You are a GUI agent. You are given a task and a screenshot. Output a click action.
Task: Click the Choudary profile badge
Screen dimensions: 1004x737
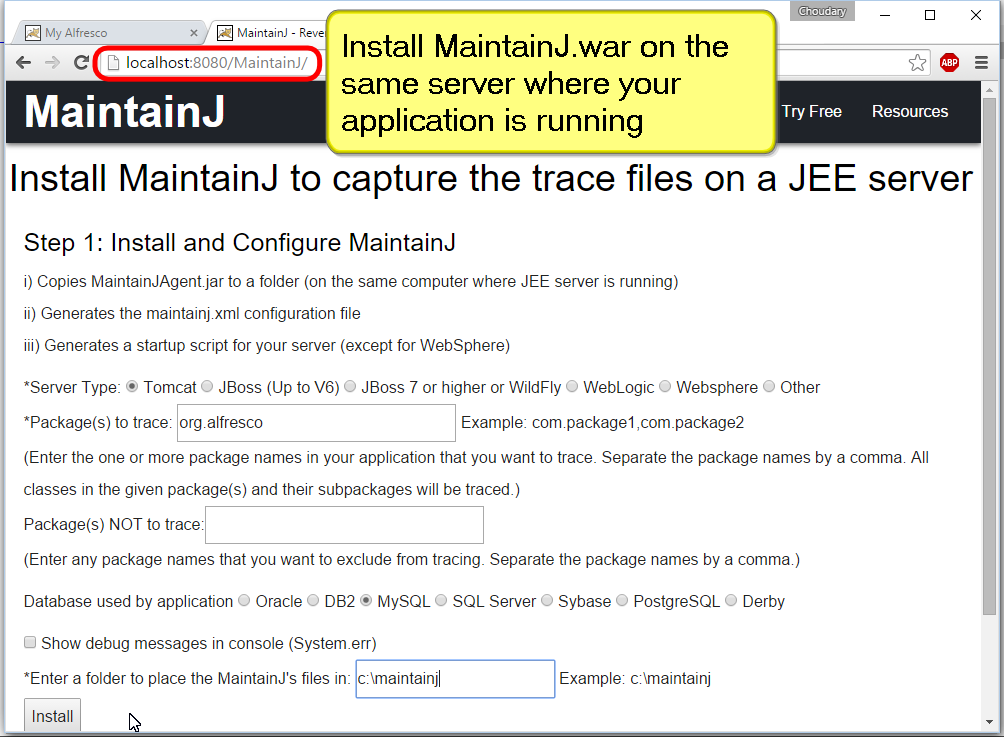click(x=823, y=12)
